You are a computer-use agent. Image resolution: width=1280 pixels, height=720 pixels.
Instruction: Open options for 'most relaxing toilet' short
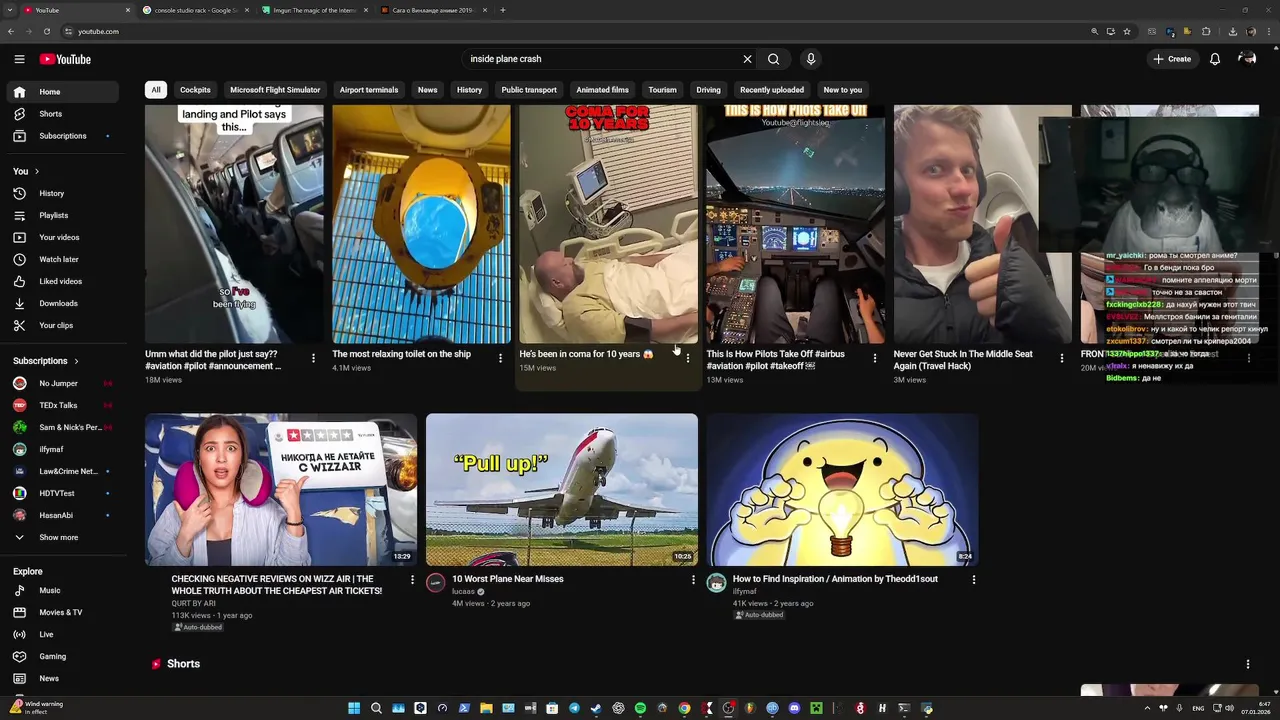[500, 358]
